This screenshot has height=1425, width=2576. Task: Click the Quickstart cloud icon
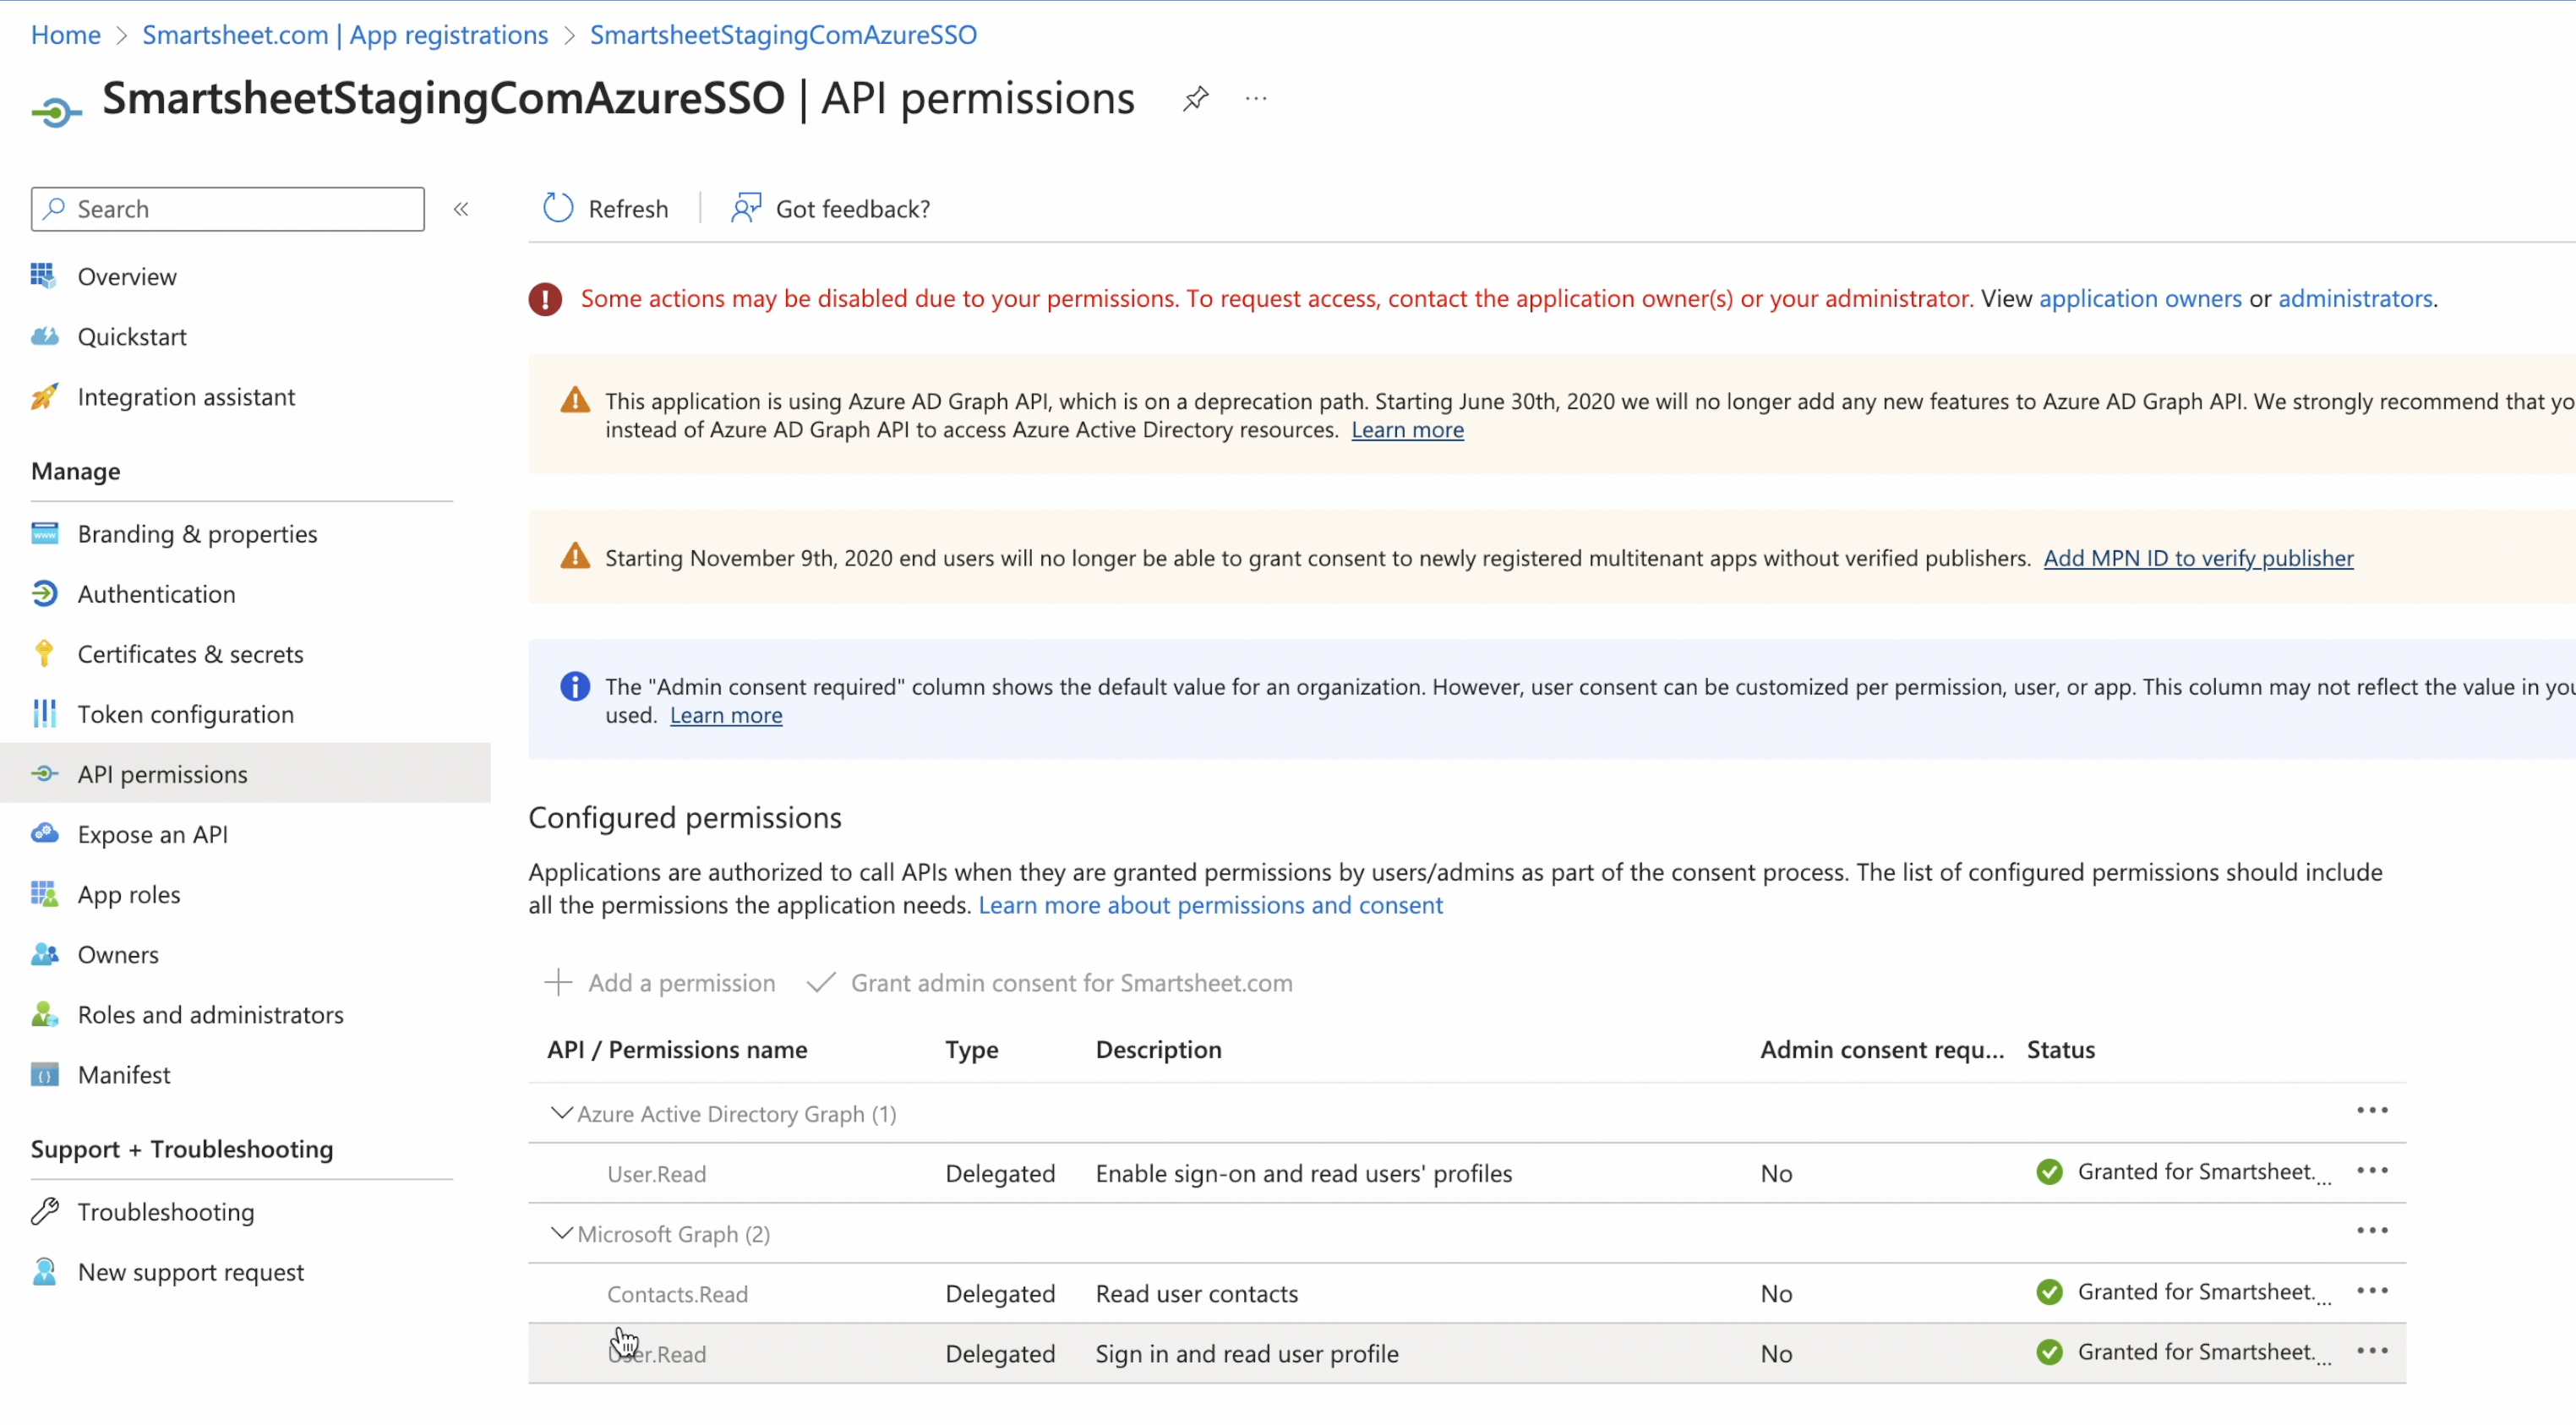click(44, 336)
